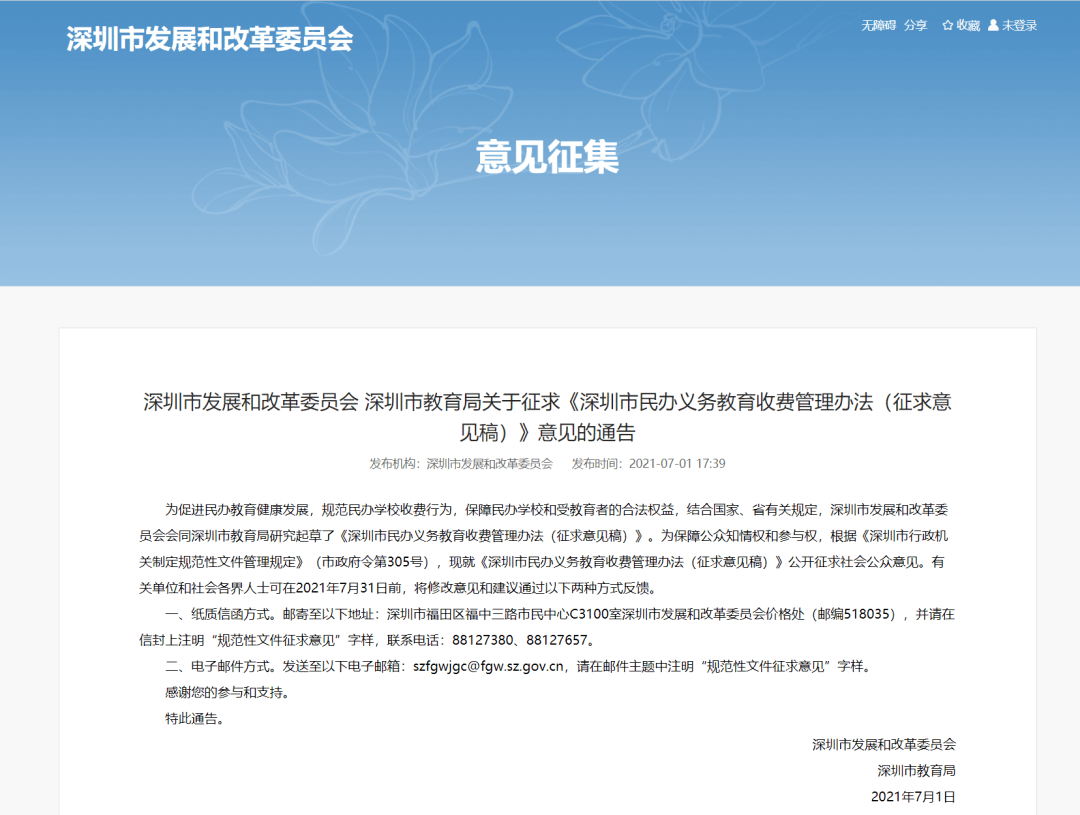Viewport: 1080px width, 815px height.
Task: Click the user avatar icon beside 未登录
Action: tap(993, 26)
